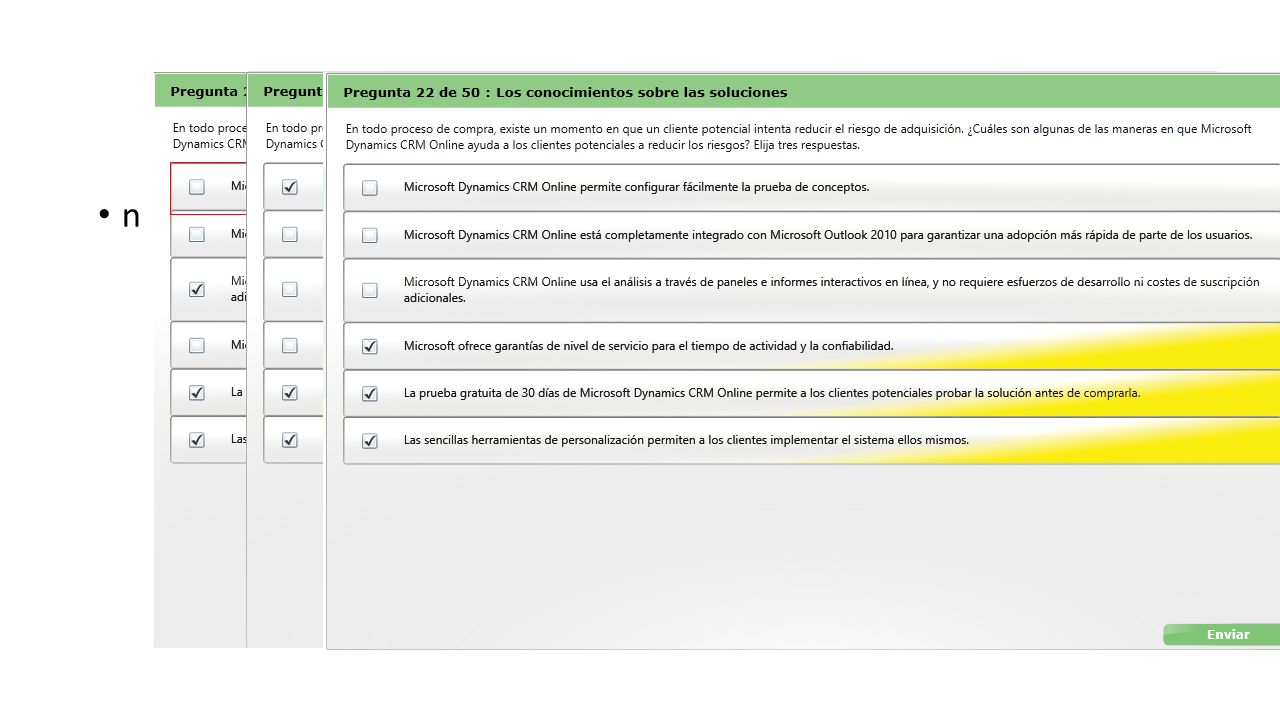Uncheck 'La prueba gratuita de 30 días' answer
This screenshot has height=720, width=1280.
pos(370,393)
